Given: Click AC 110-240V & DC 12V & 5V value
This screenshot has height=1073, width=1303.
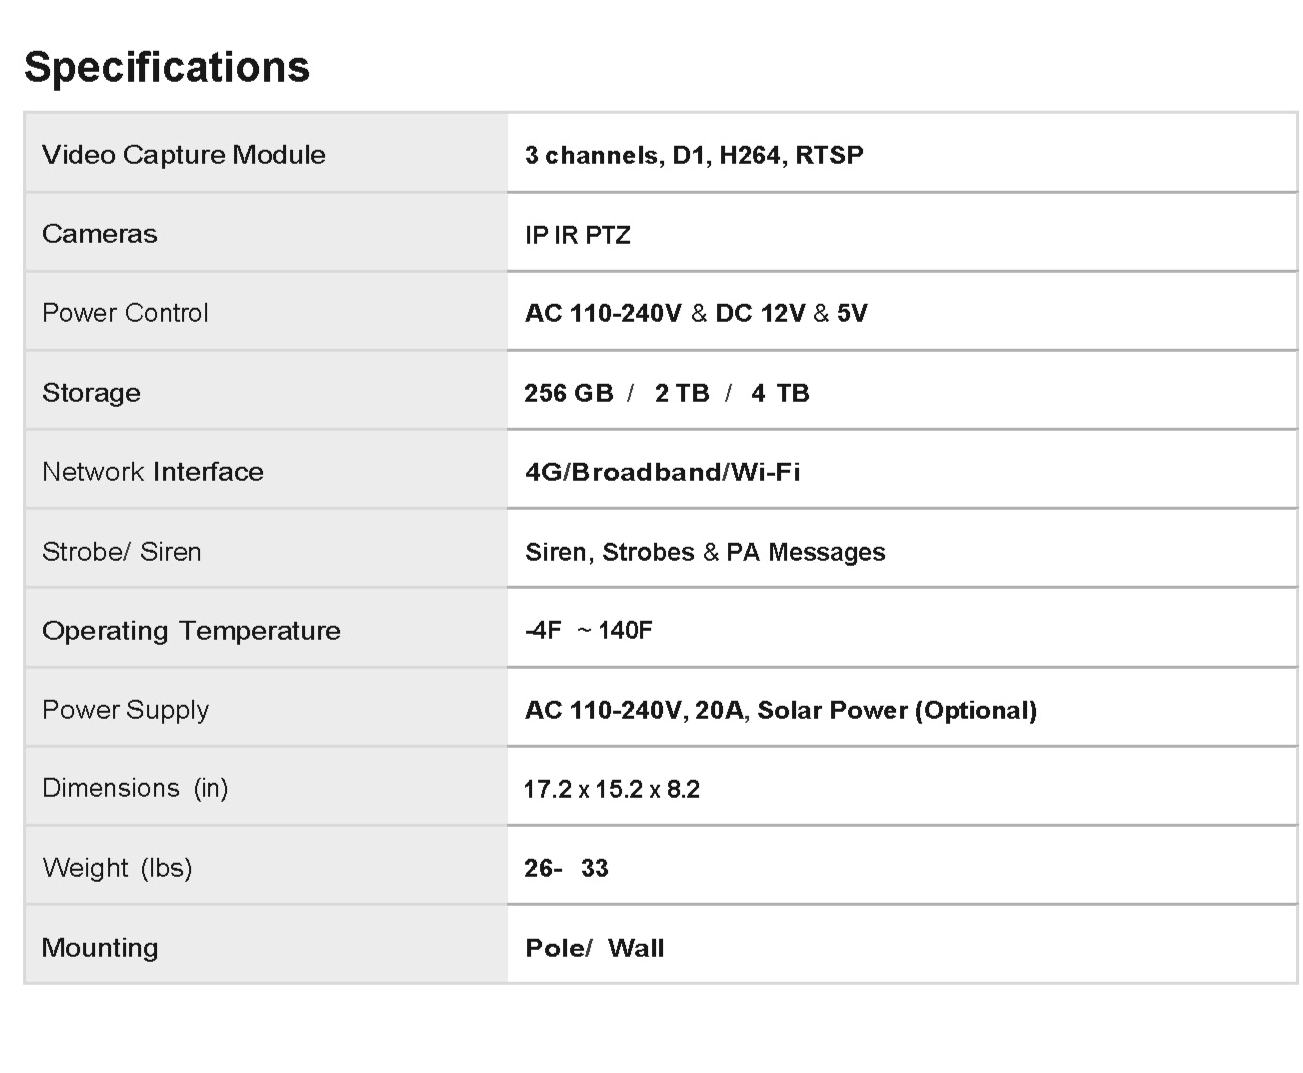Looking at the screenshot, I should pos(696,313).
